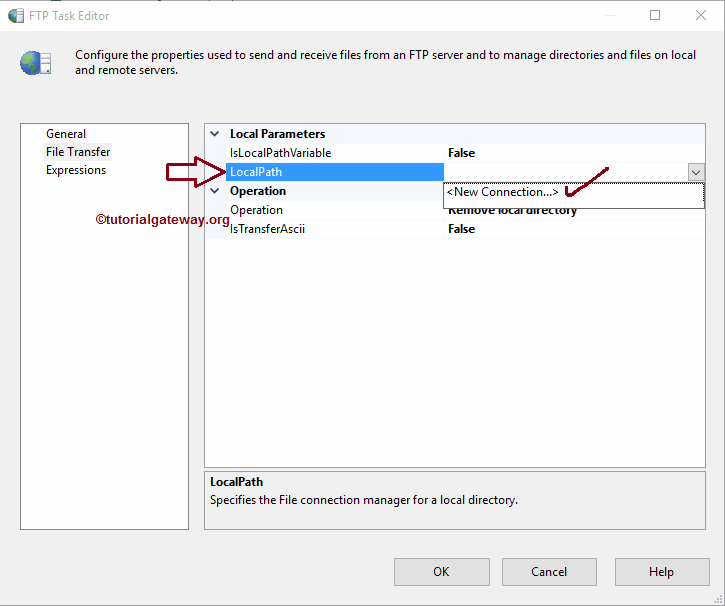Click the empty LocalPath value field

566,172
